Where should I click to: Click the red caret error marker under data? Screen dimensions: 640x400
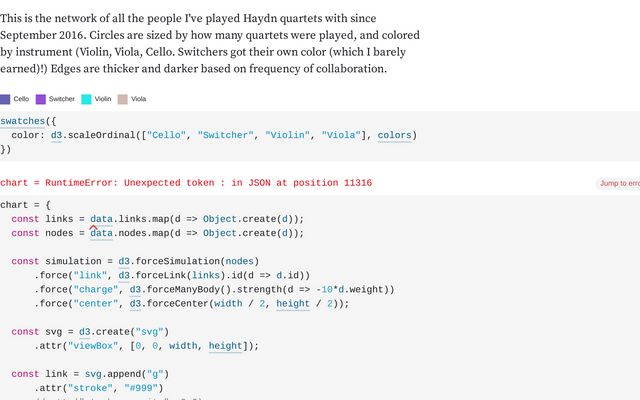click(x=93, y=228)
